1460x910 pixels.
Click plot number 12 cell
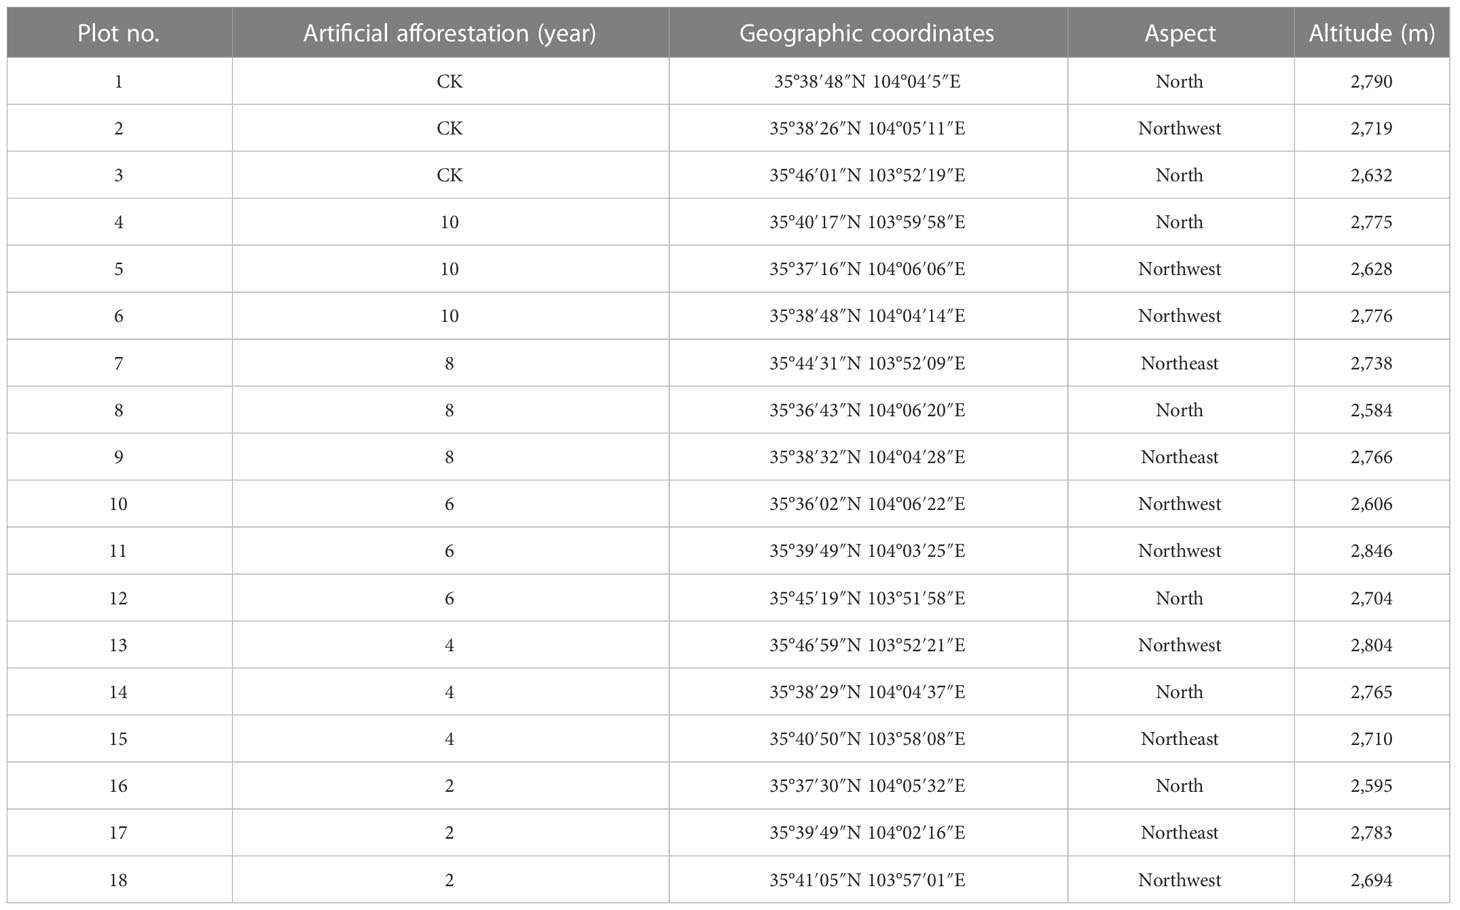pos(119,598)
